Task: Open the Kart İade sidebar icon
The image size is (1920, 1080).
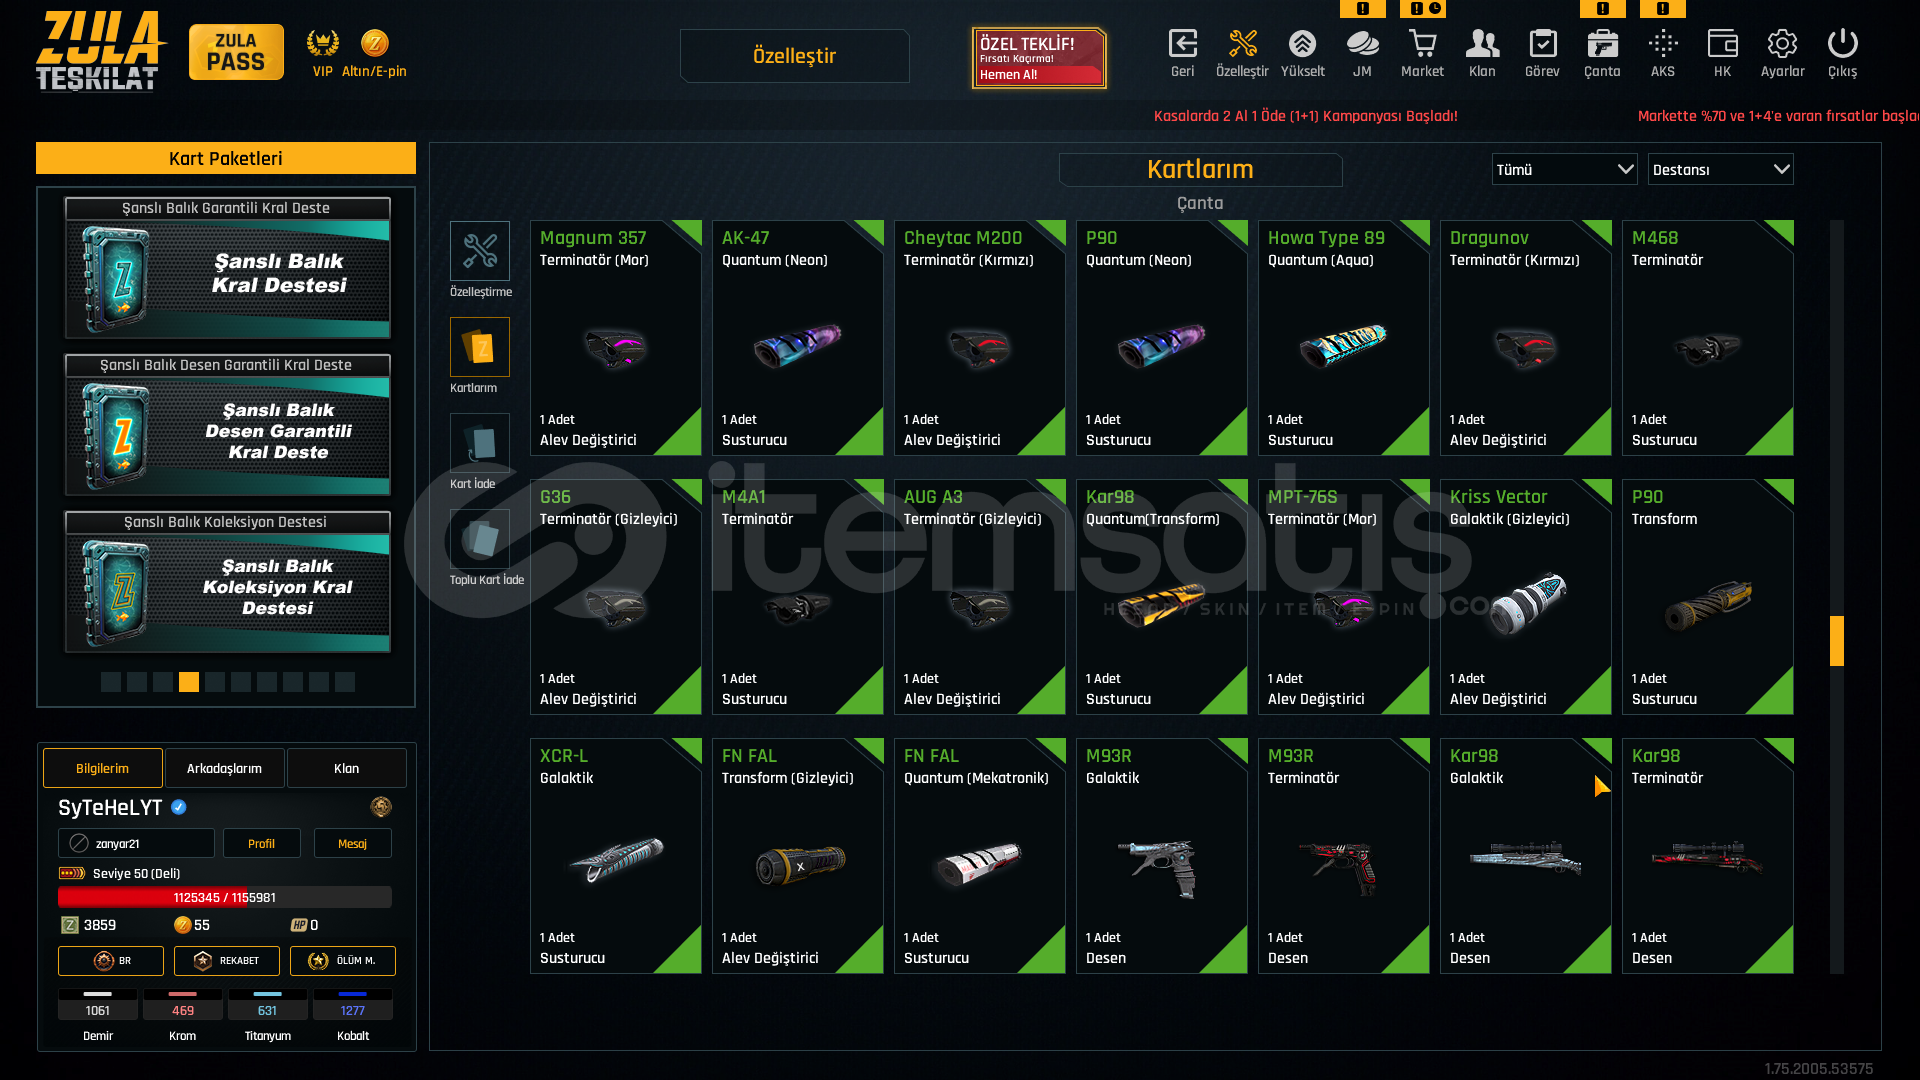Action: point(480,443)
